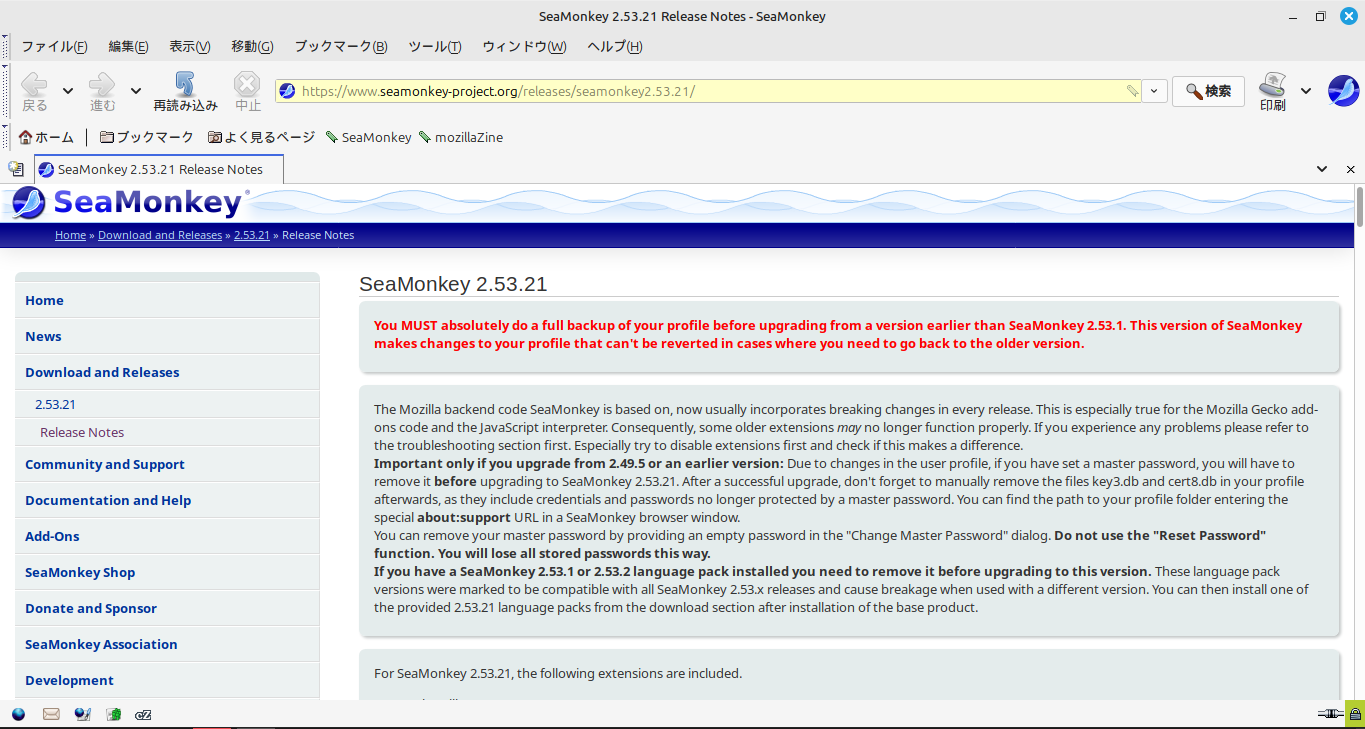Click the green padlock security icon

(1354, 714)
